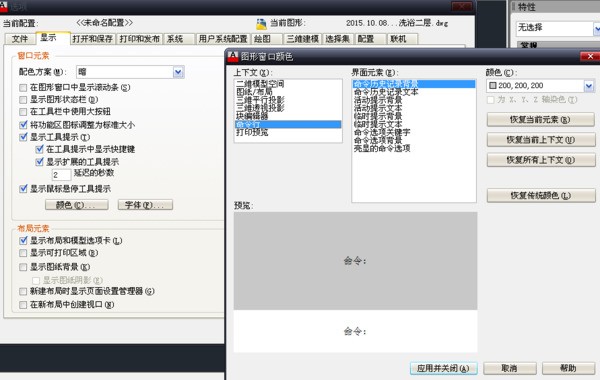Open the 配色方案 dropdown
The image size is (600, 380).
tap(178, 72)
